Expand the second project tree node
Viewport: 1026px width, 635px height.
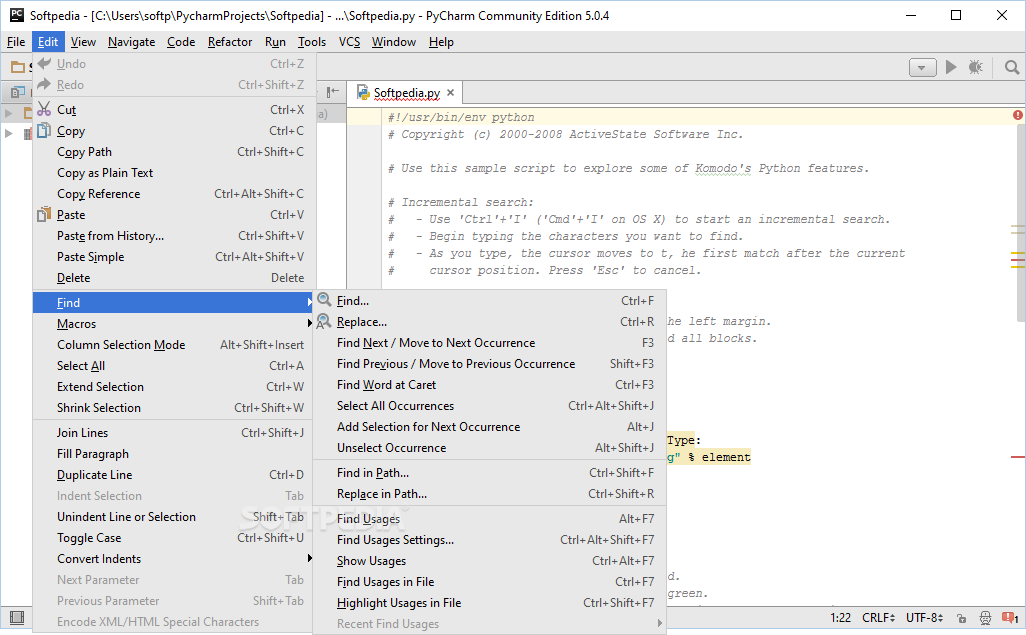(x=9, y=134)
